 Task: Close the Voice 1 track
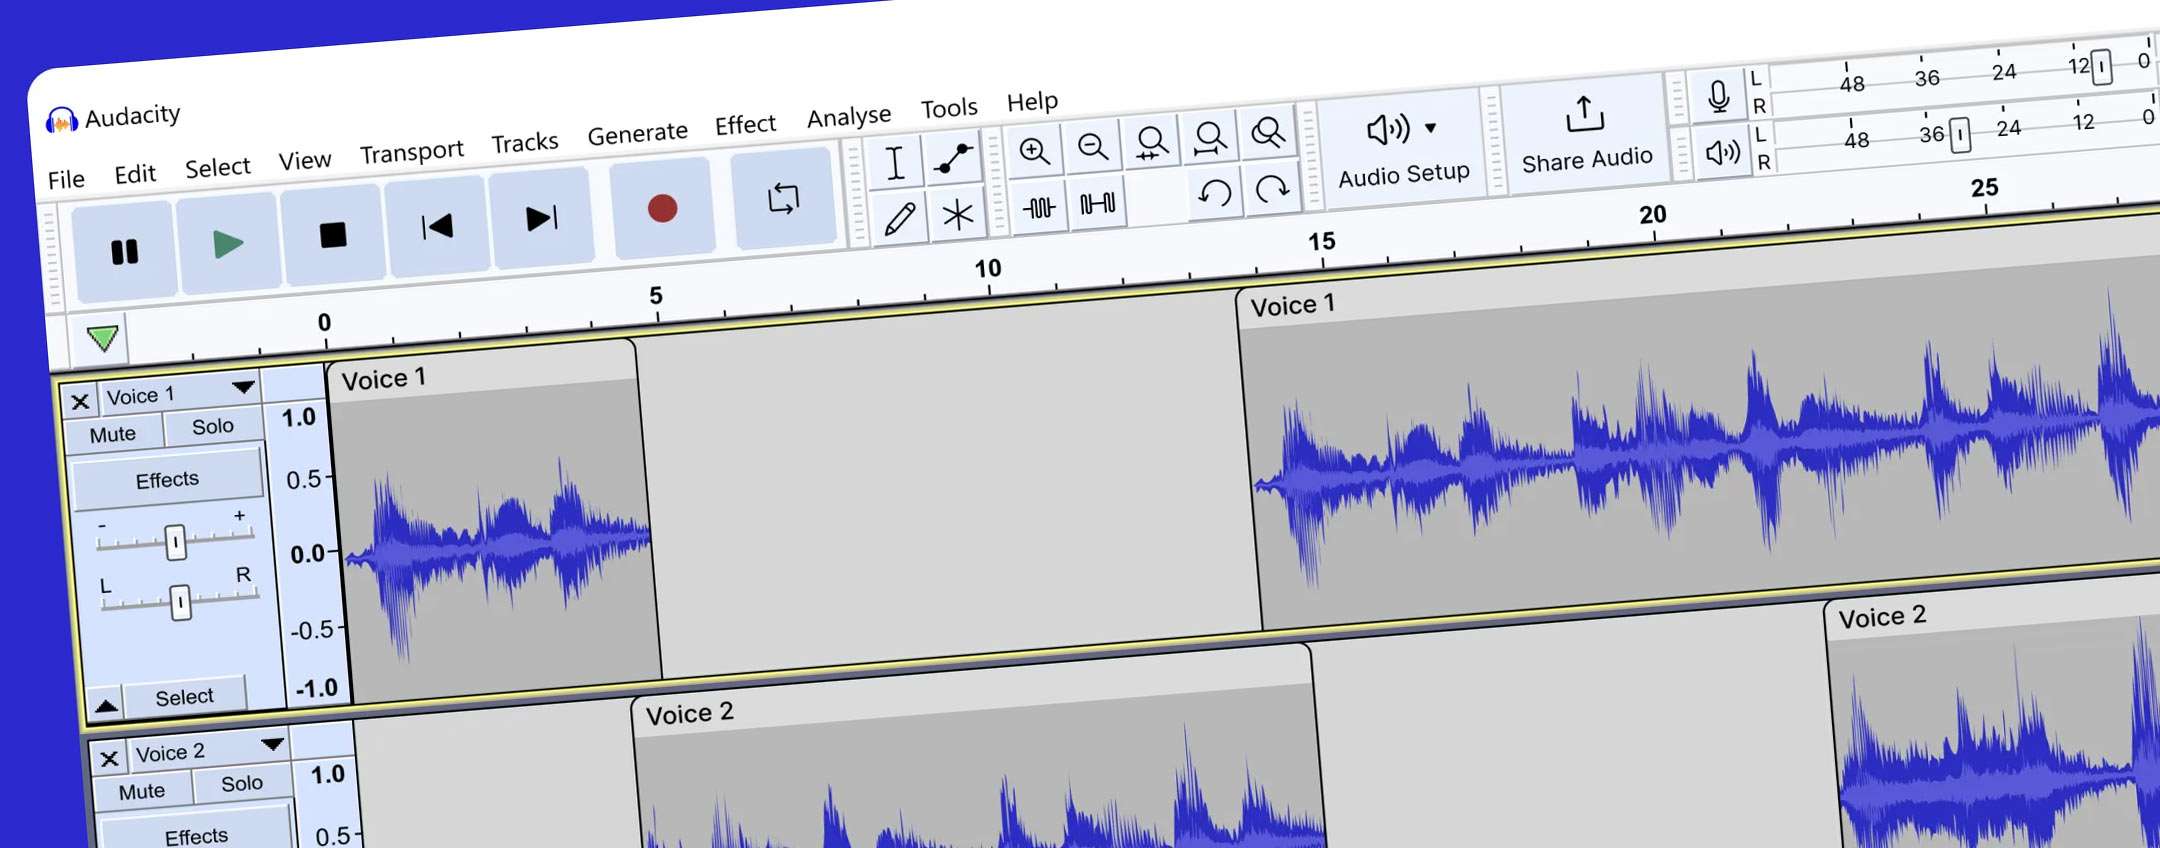[79, 402]
